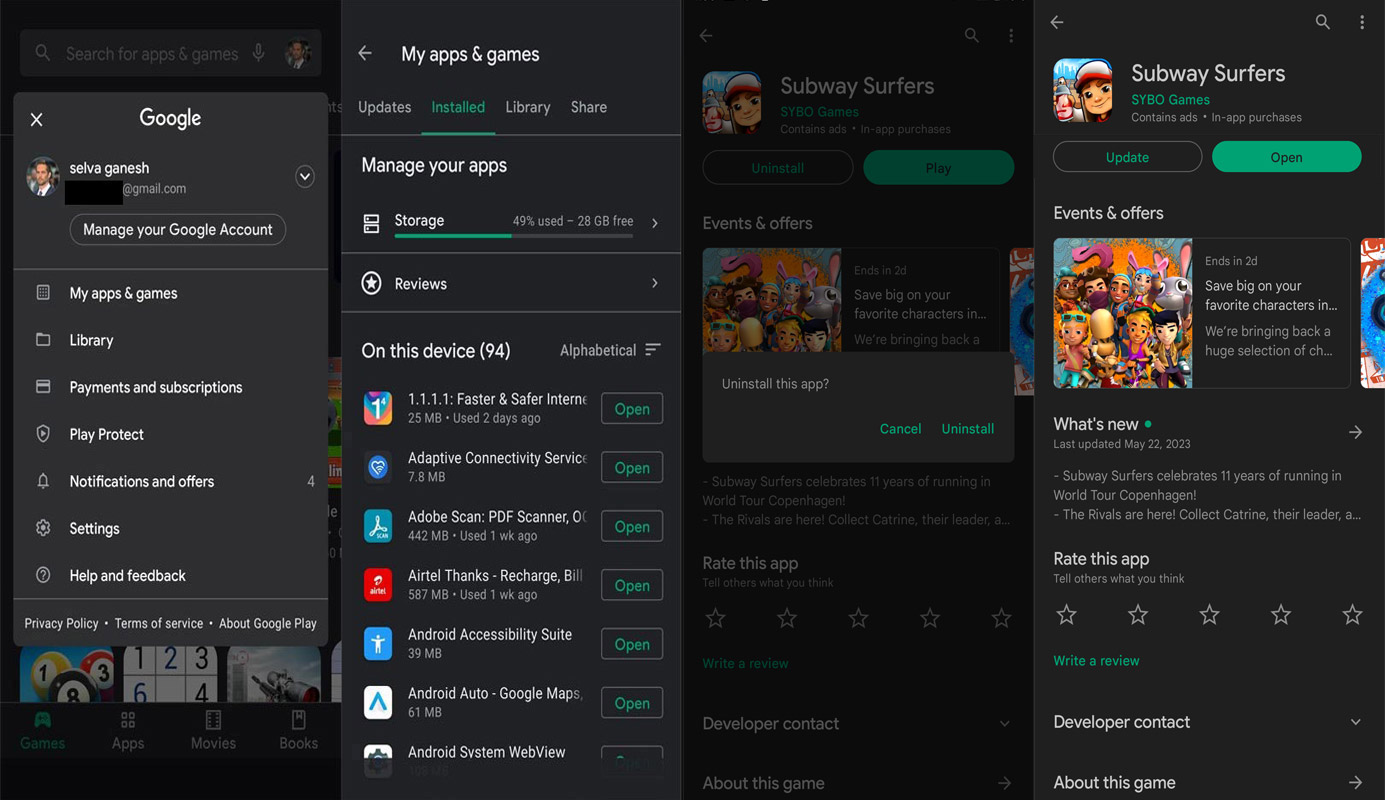
Task: Click the Terms of service link
Action: (x=158, y=623)
